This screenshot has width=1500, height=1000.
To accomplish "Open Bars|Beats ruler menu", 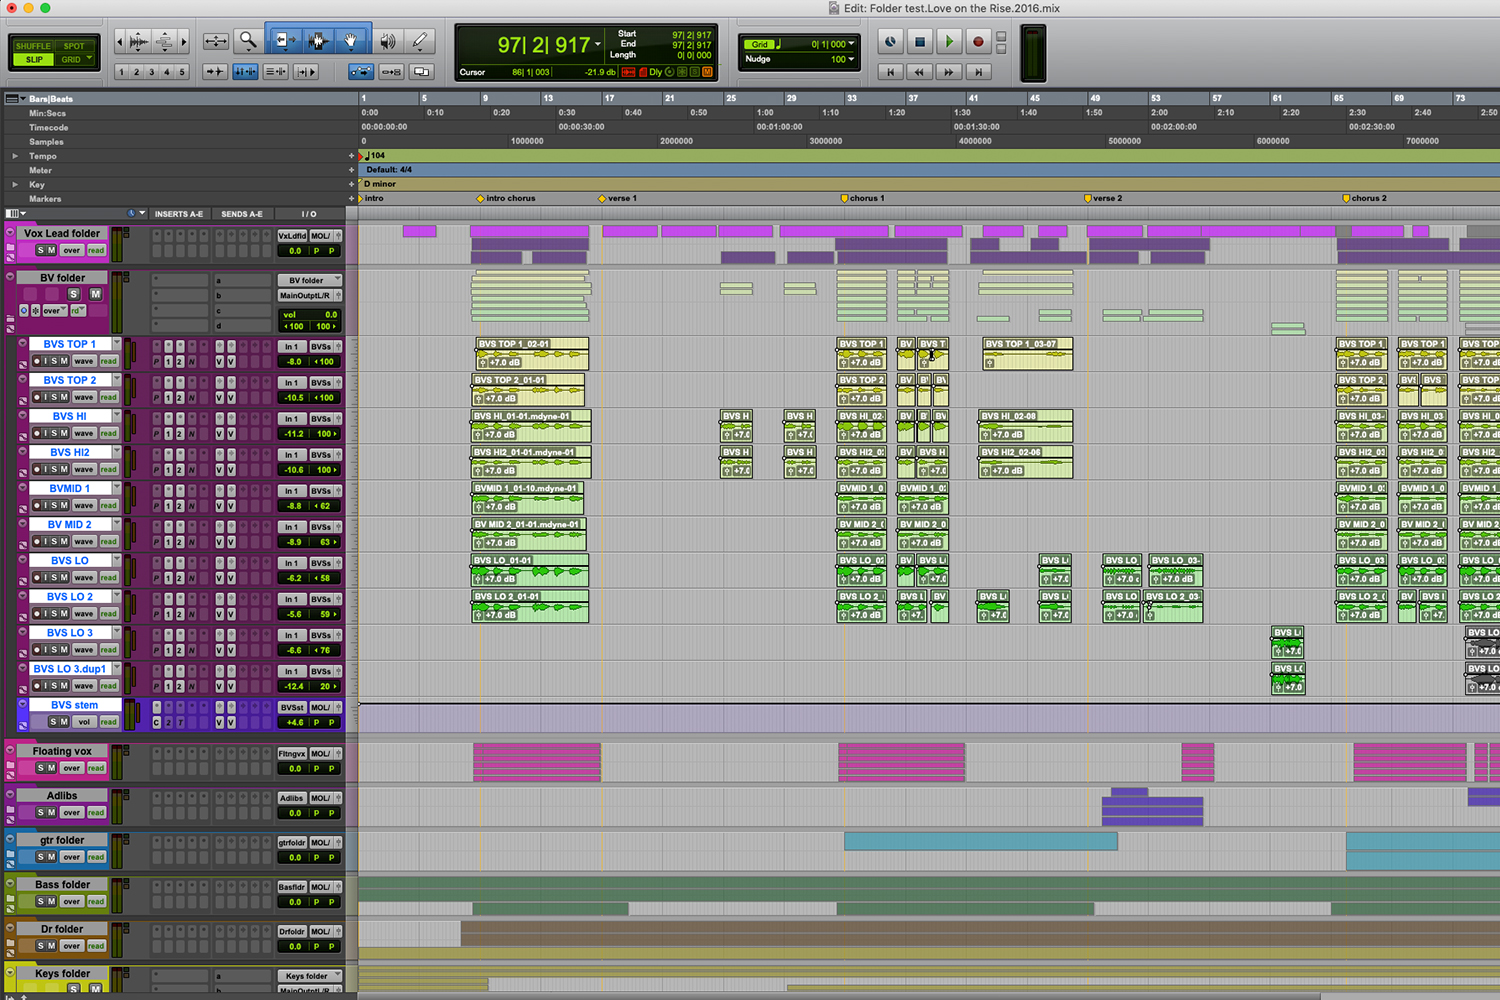I will [x=15, y=99].
